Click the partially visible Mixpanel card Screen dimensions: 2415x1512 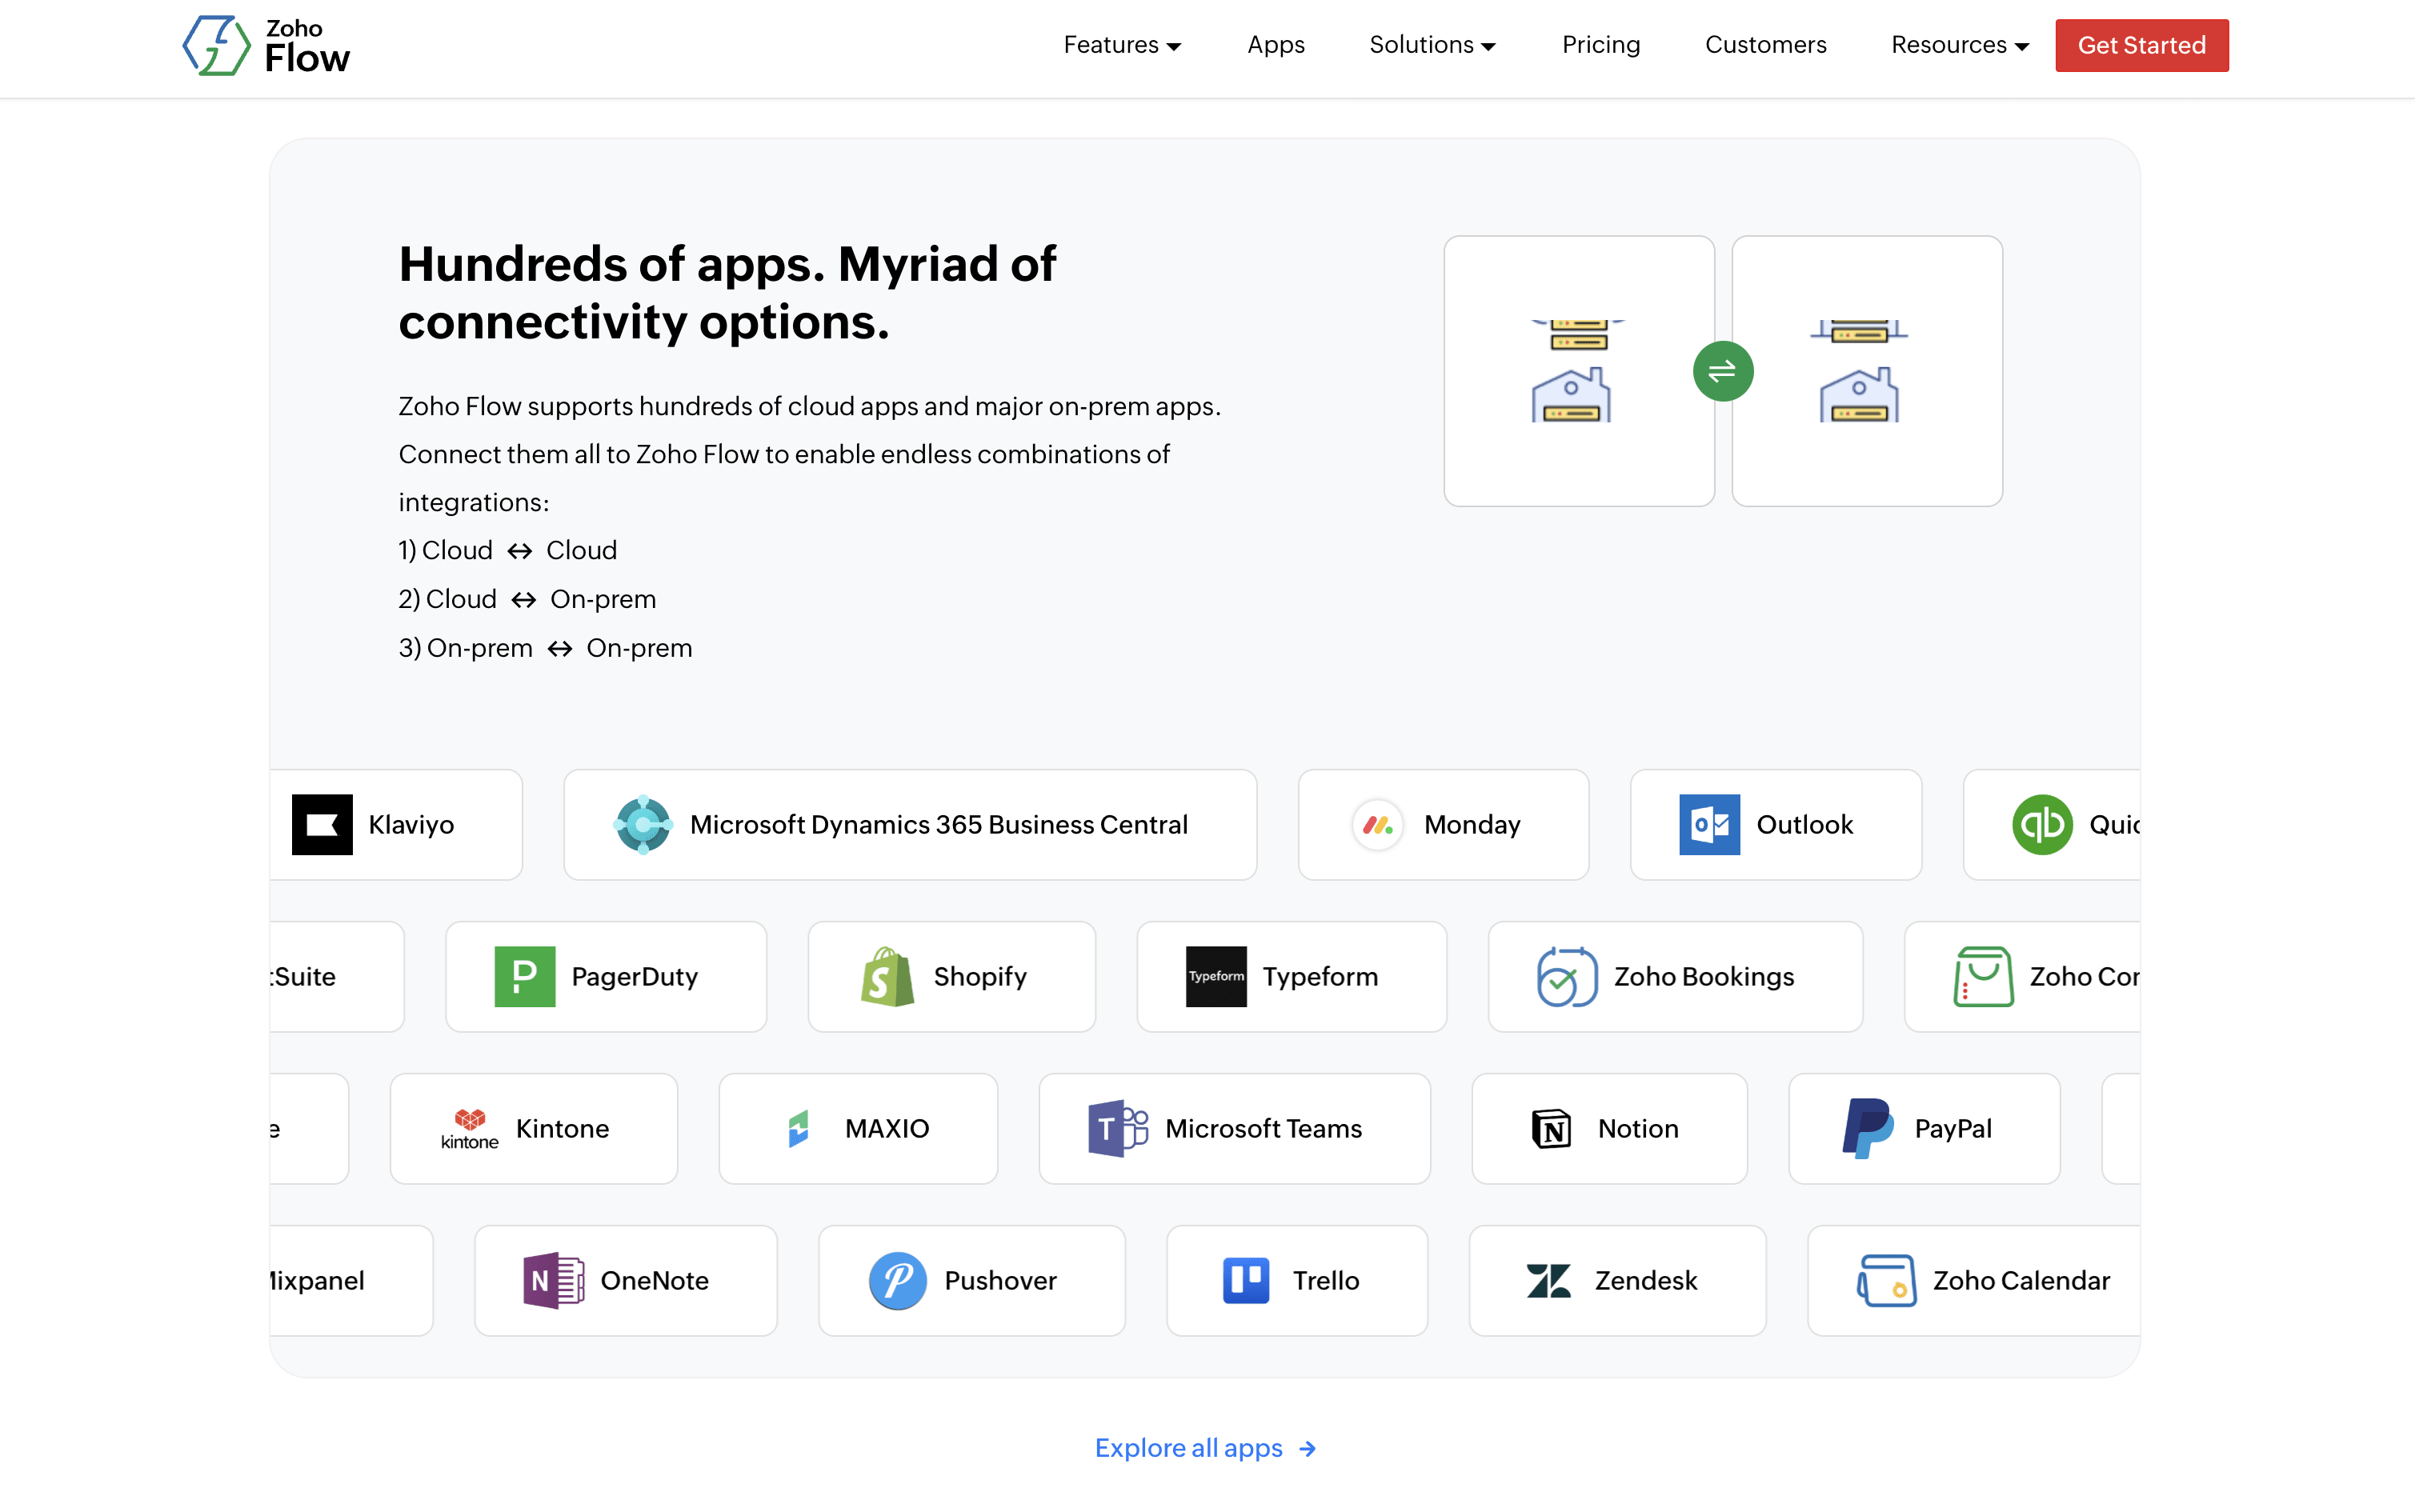(x=351, y=1280)
